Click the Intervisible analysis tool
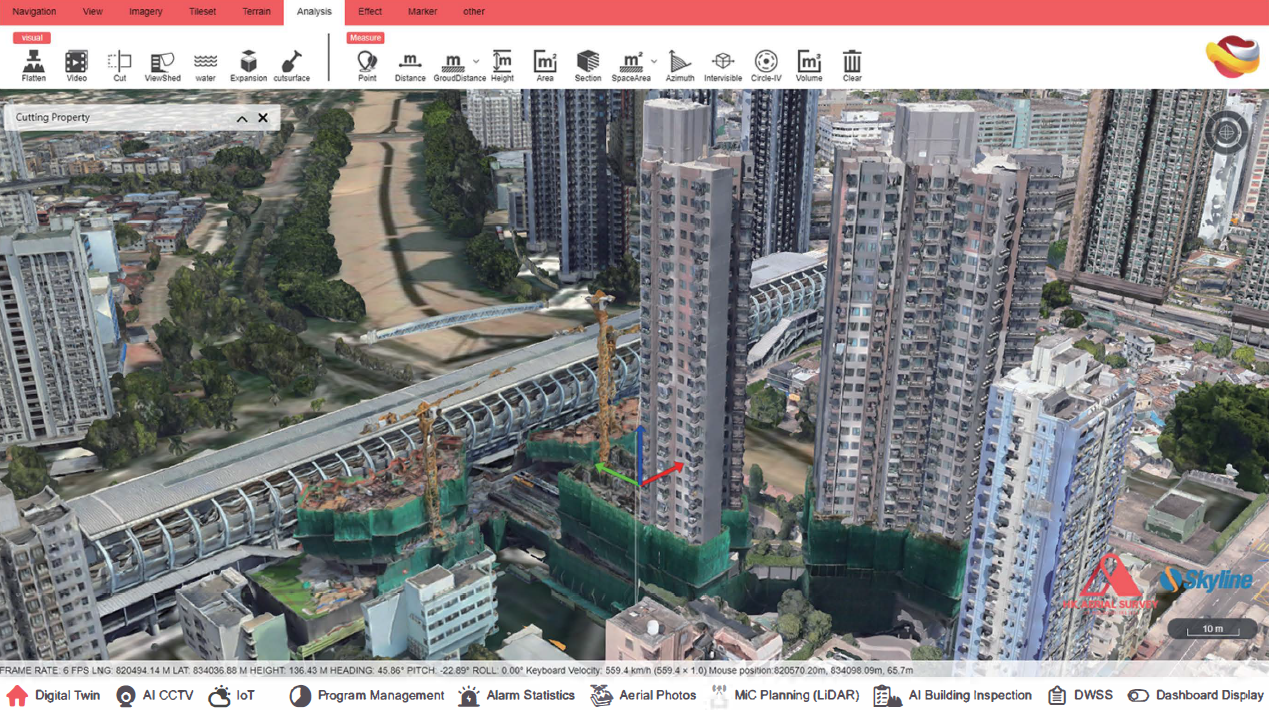1269x710 pixels. pyautogui.click(x=722, y=64)
